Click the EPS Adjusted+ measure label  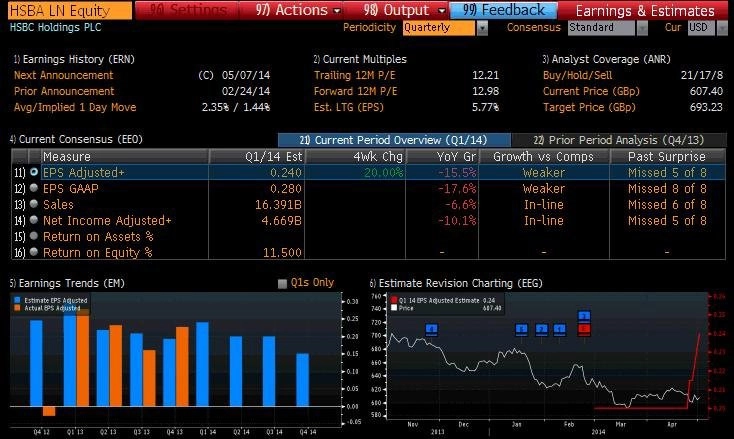click(x=84, y=173)
